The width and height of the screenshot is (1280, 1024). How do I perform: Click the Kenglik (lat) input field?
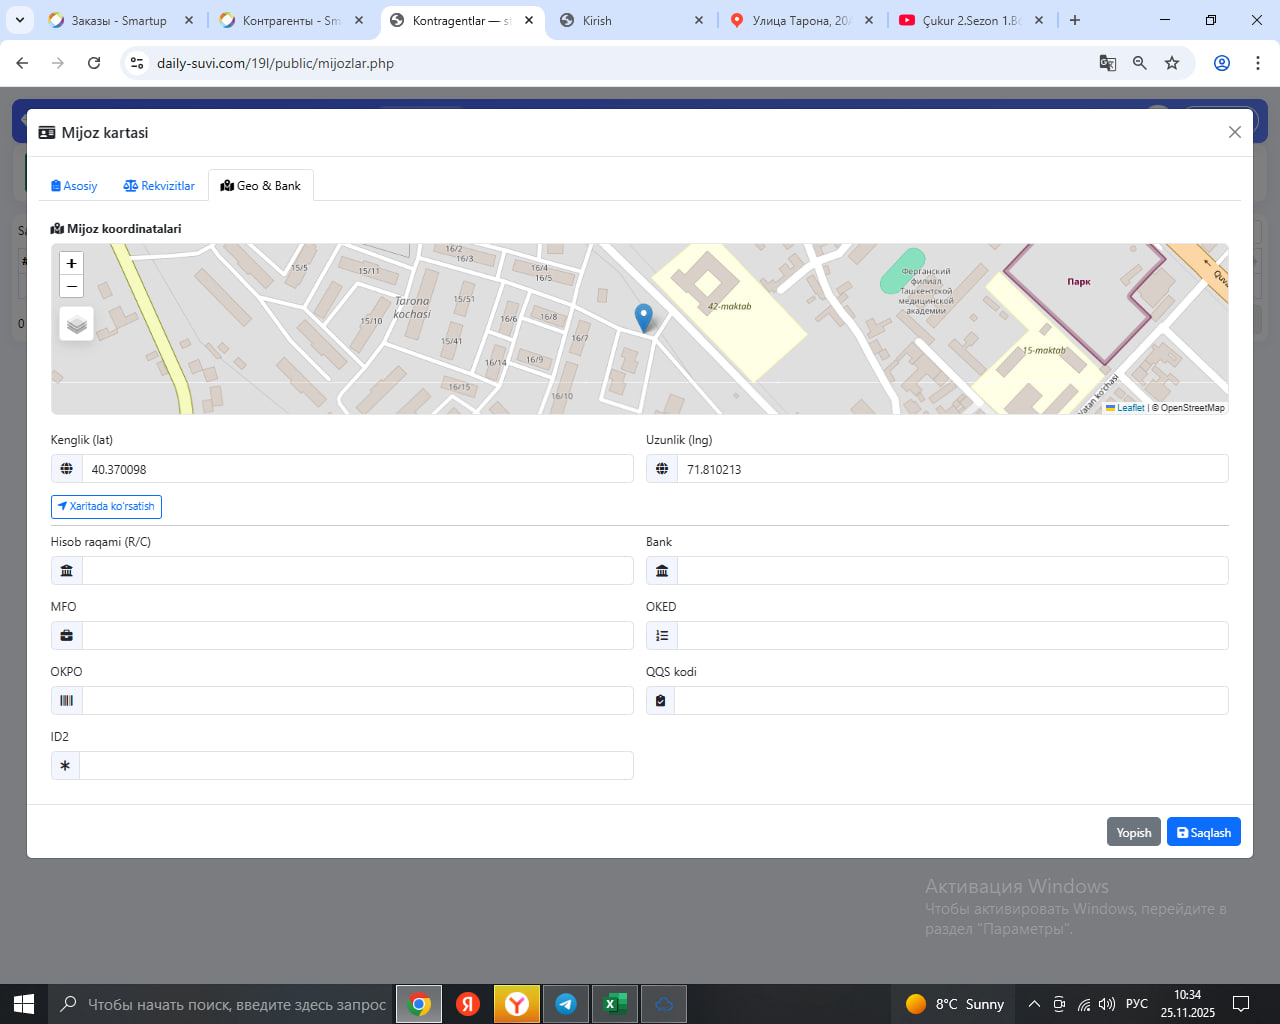pos(357,469)
